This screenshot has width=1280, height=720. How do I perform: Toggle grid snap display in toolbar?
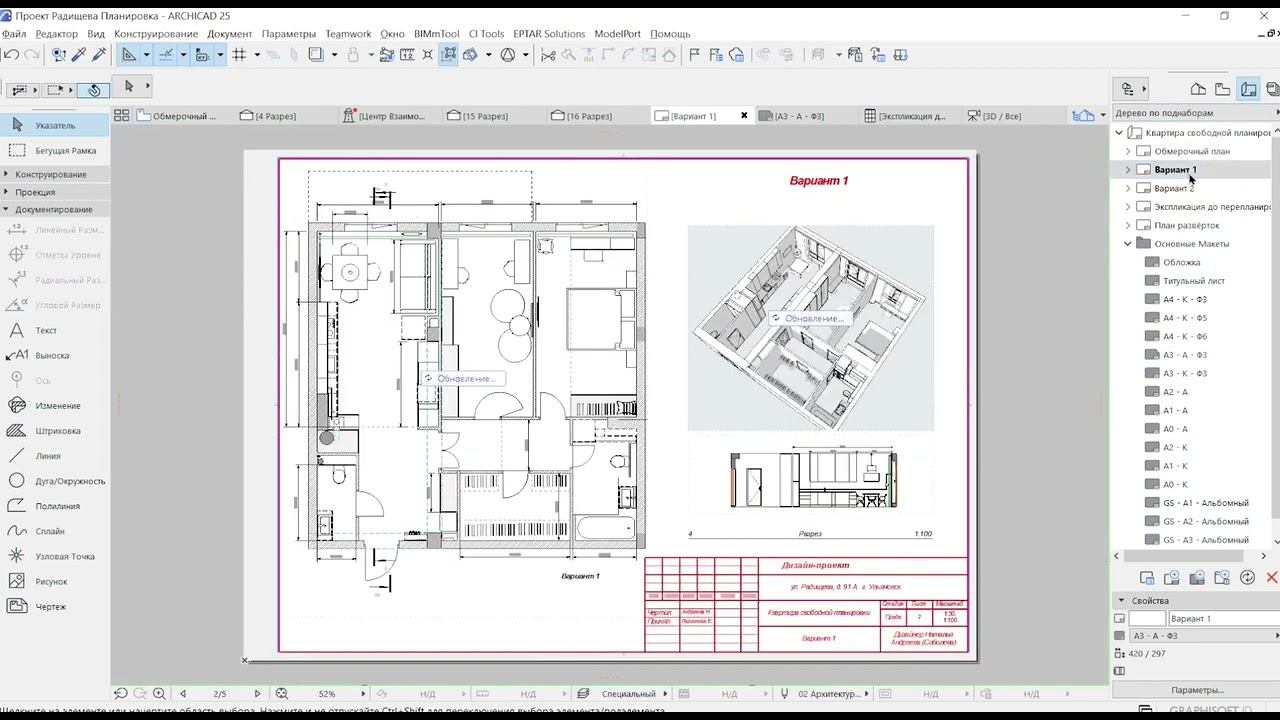click(x=239, y=55)
